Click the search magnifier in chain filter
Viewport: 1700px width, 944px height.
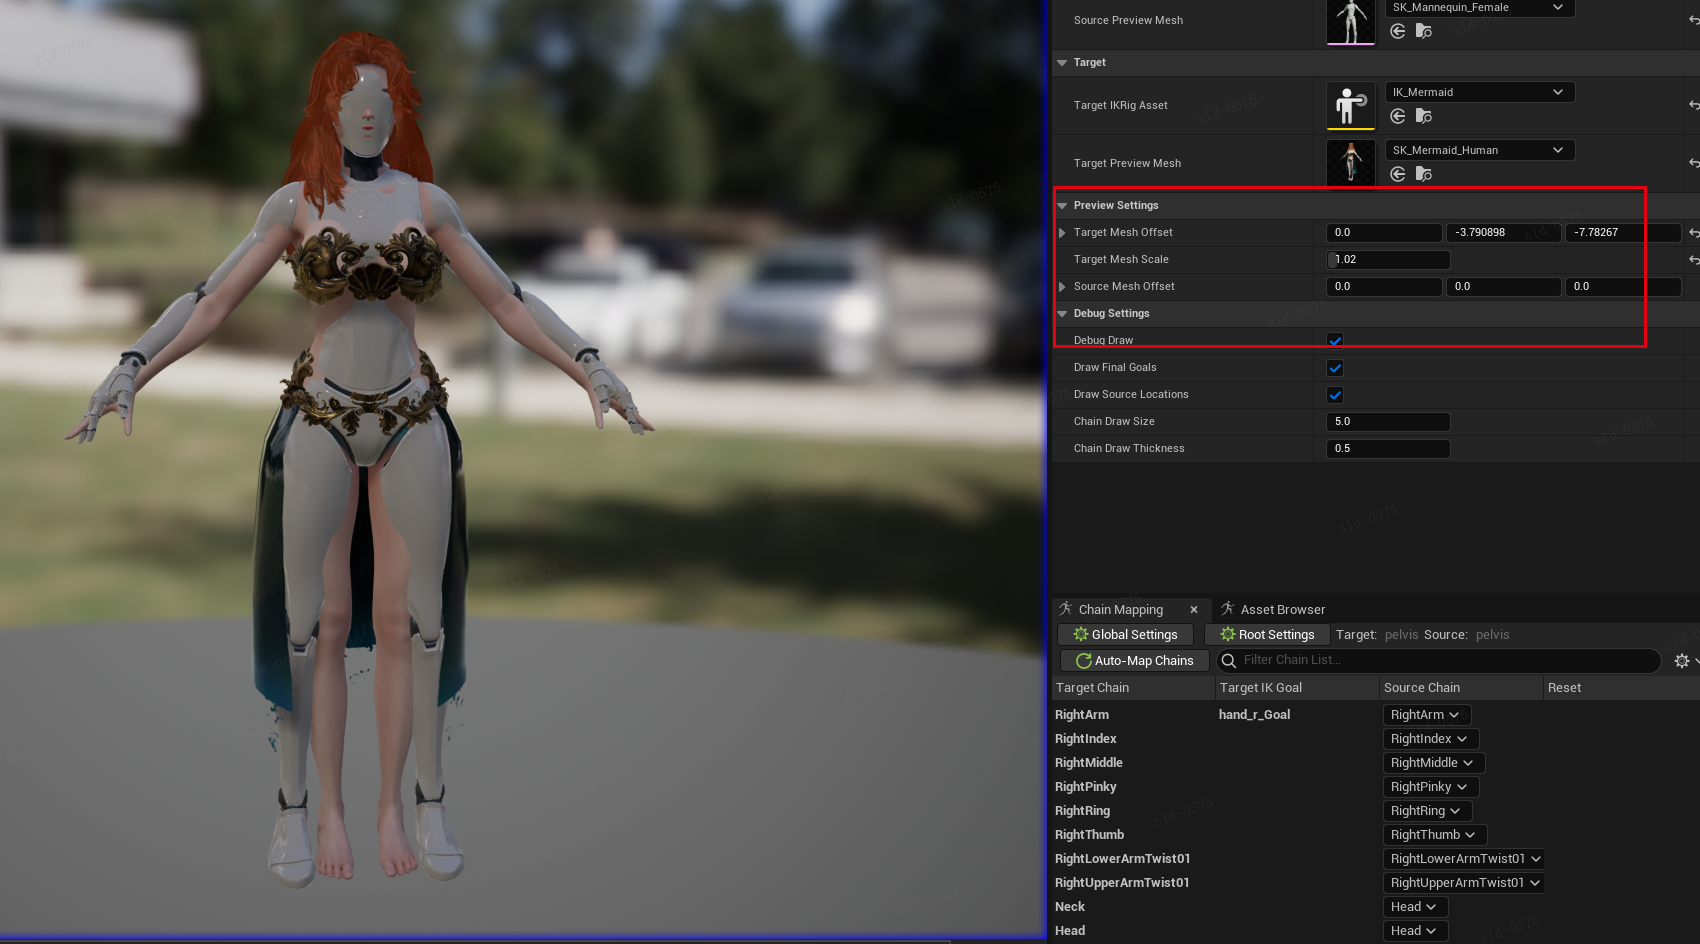(1229, 660)
